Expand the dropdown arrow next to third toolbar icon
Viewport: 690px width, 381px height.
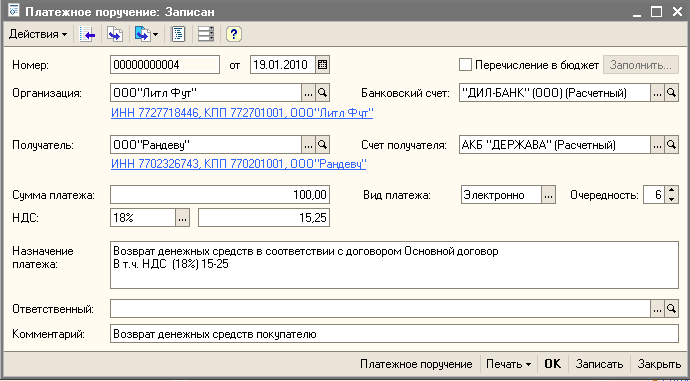coord(156,34)
